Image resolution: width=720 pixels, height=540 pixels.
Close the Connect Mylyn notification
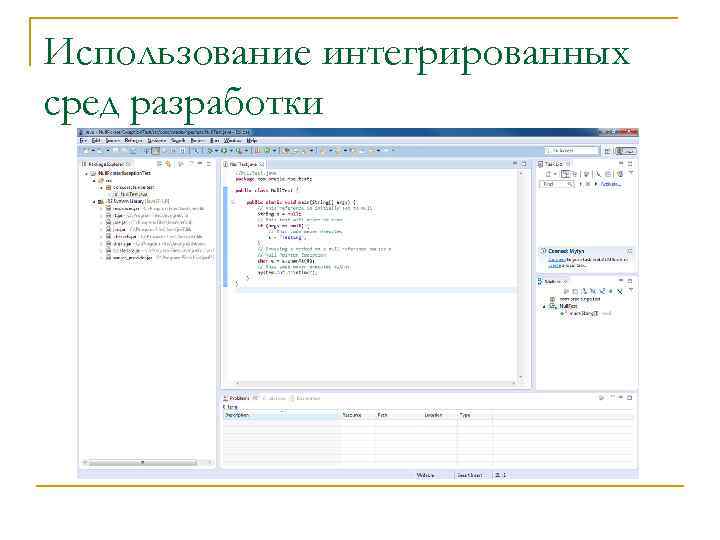630,251
